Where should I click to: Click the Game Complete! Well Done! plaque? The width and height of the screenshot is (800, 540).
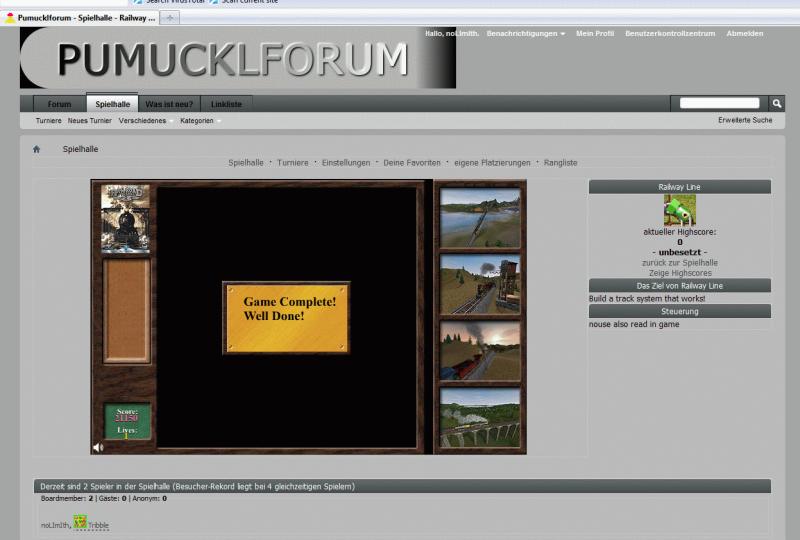pos(286,317)
